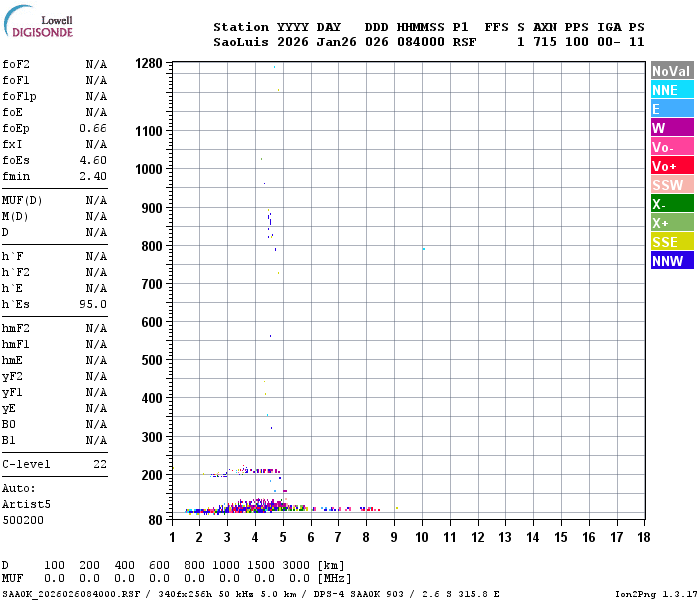Click the SSW salmon legend swatch

(x=672, y=184)
